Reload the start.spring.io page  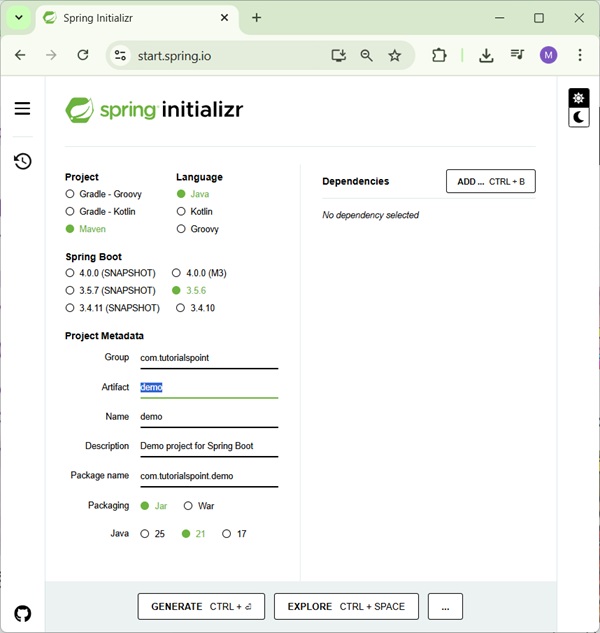(x=83, y=55)
